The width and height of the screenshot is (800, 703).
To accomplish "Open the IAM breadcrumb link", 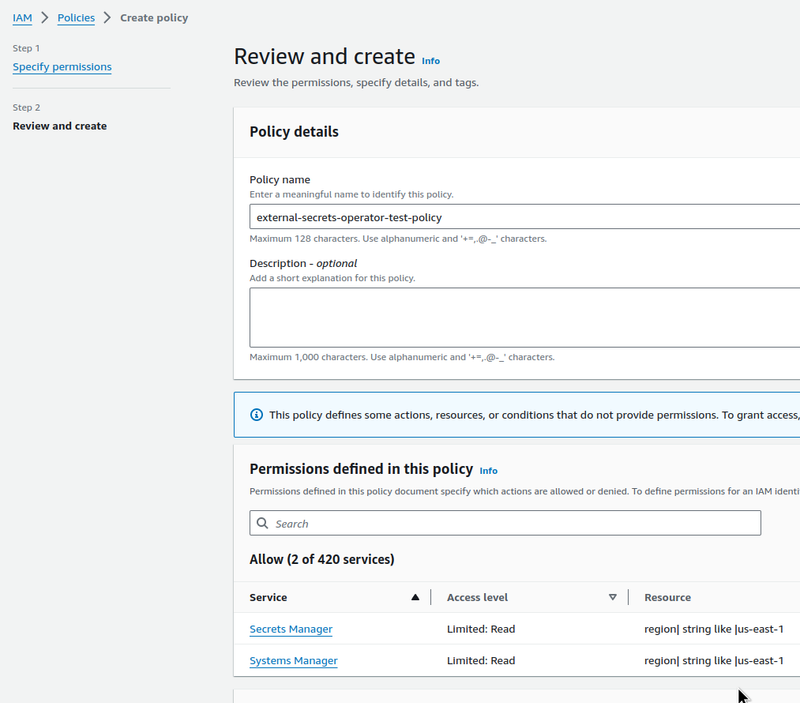I will point(22,18).
